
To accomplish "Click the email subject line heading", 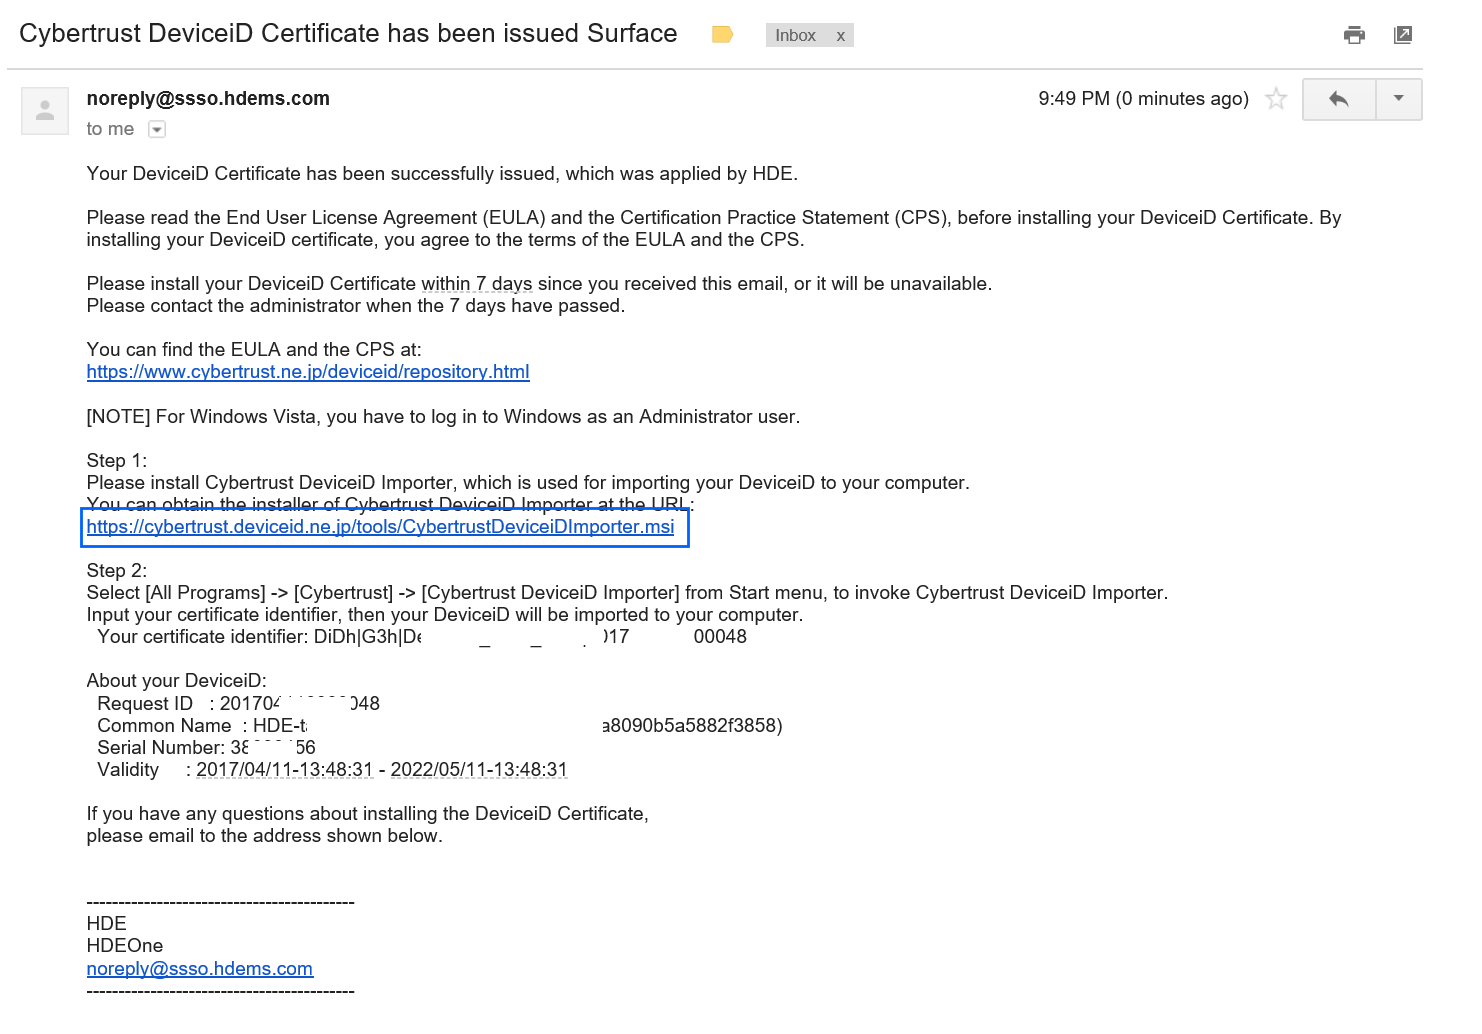I will pyautogui.click(x=348, y=34).
